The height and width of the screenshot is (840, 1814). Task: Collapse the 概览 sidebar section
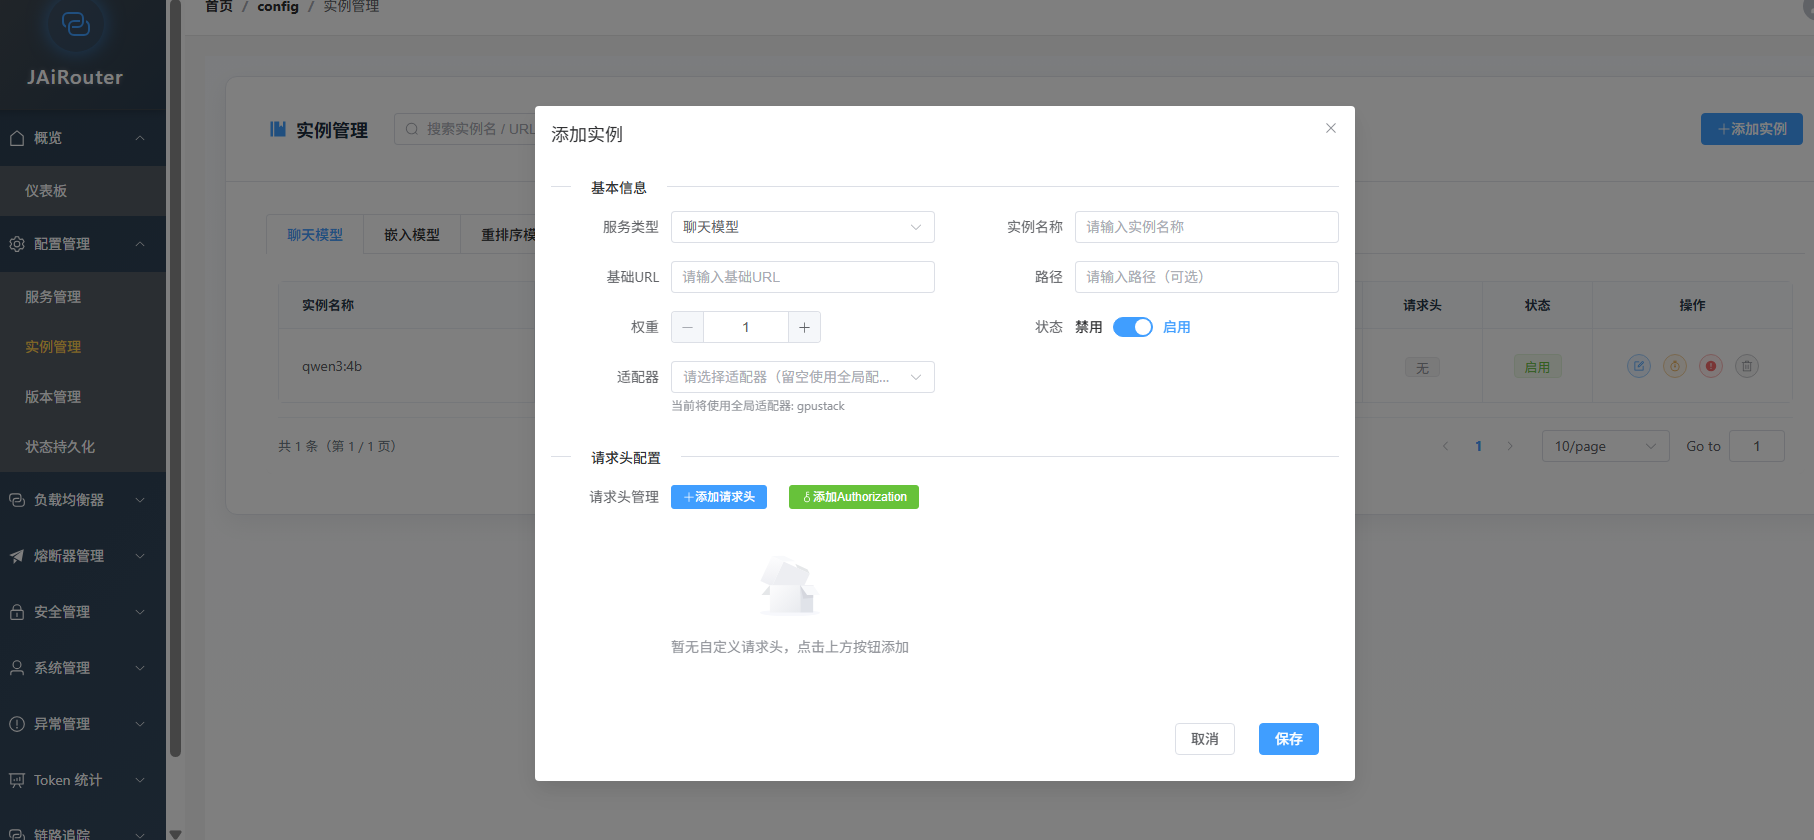point(140,138)
